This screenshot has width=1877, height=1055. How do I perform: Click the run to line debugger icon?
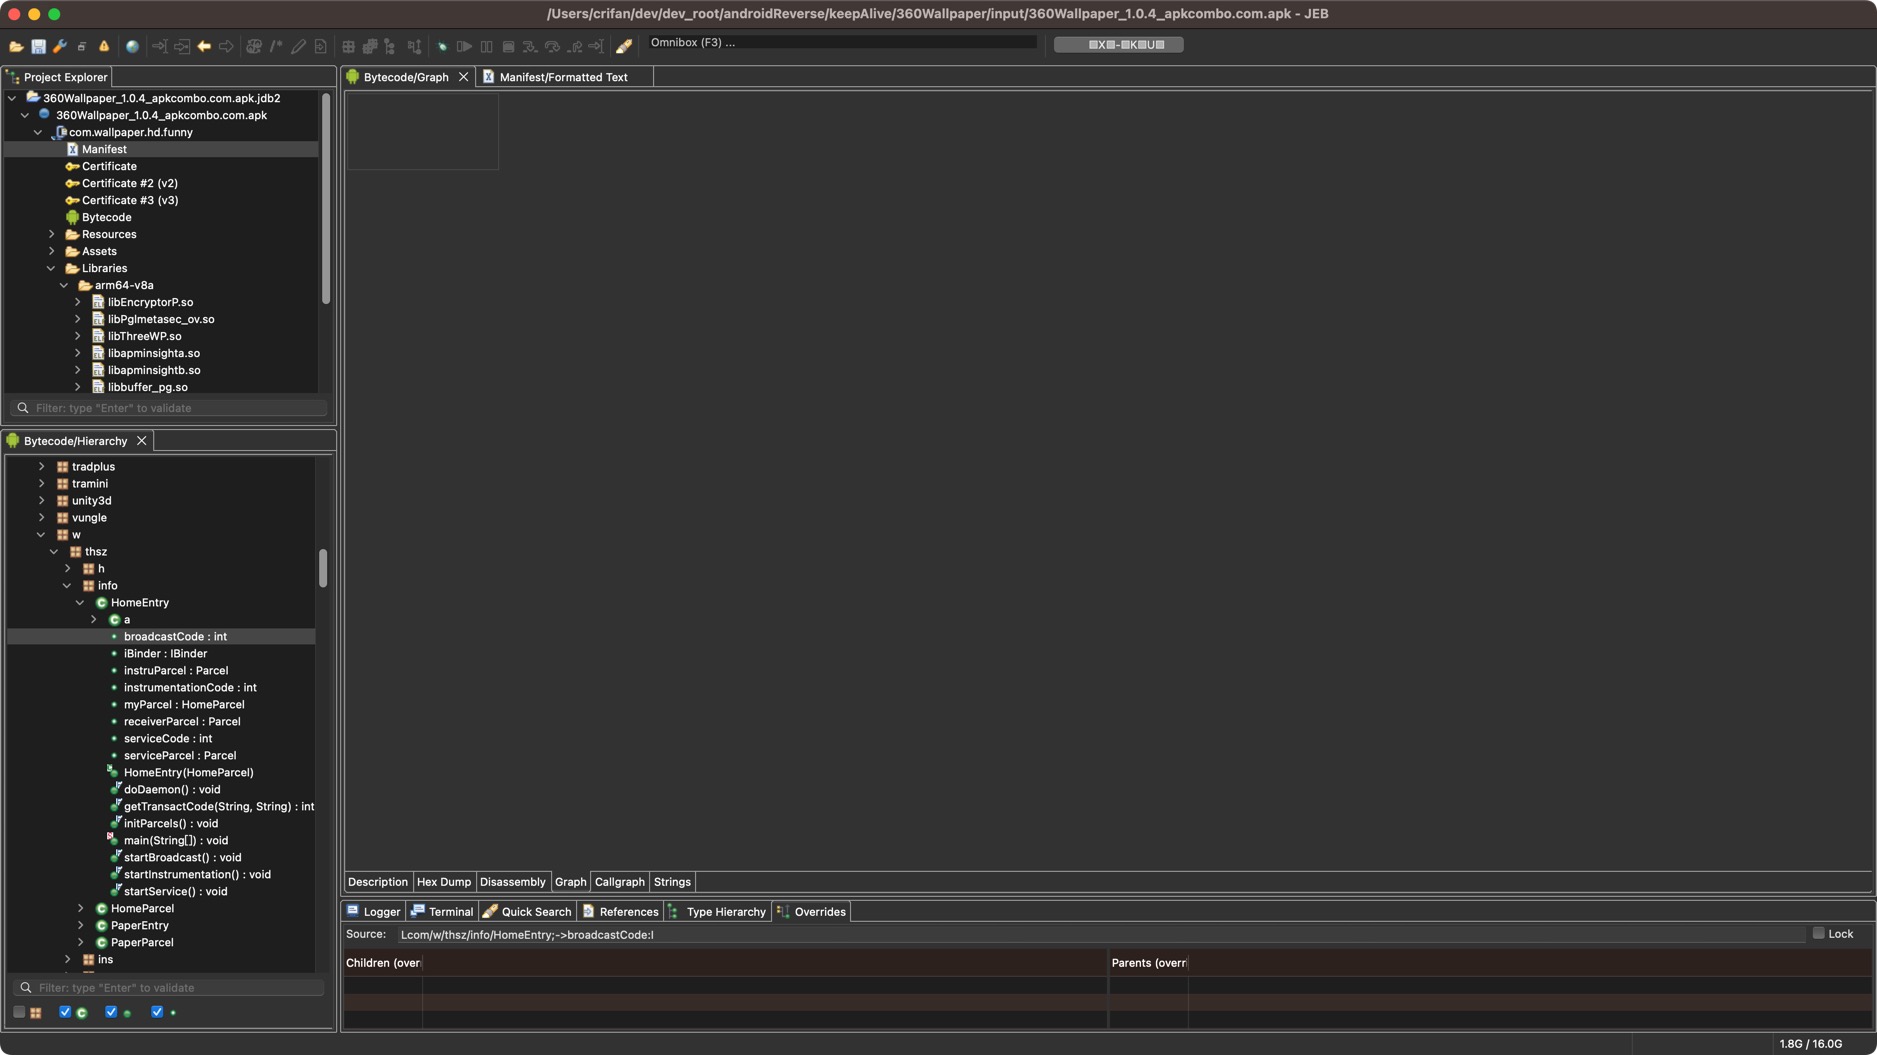coord(596,46)
